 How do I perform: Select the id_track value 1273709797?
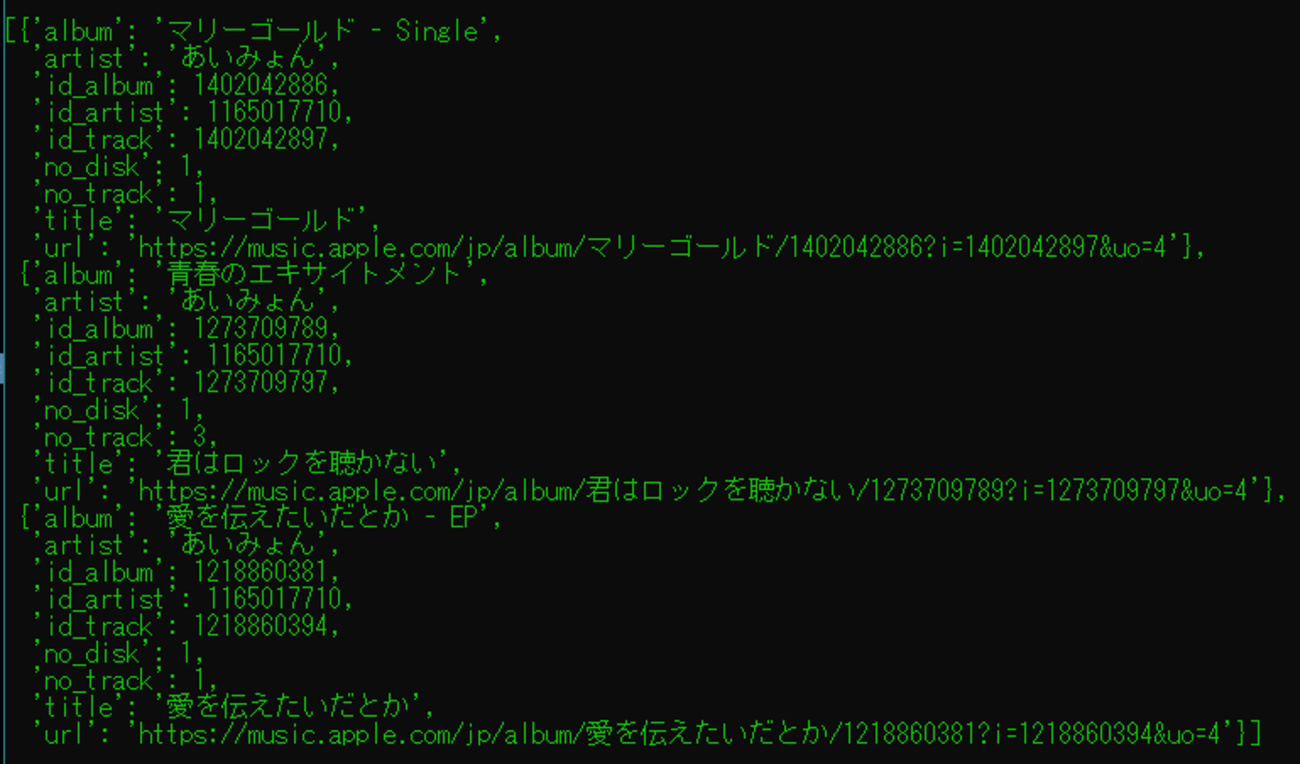point(260,382)
